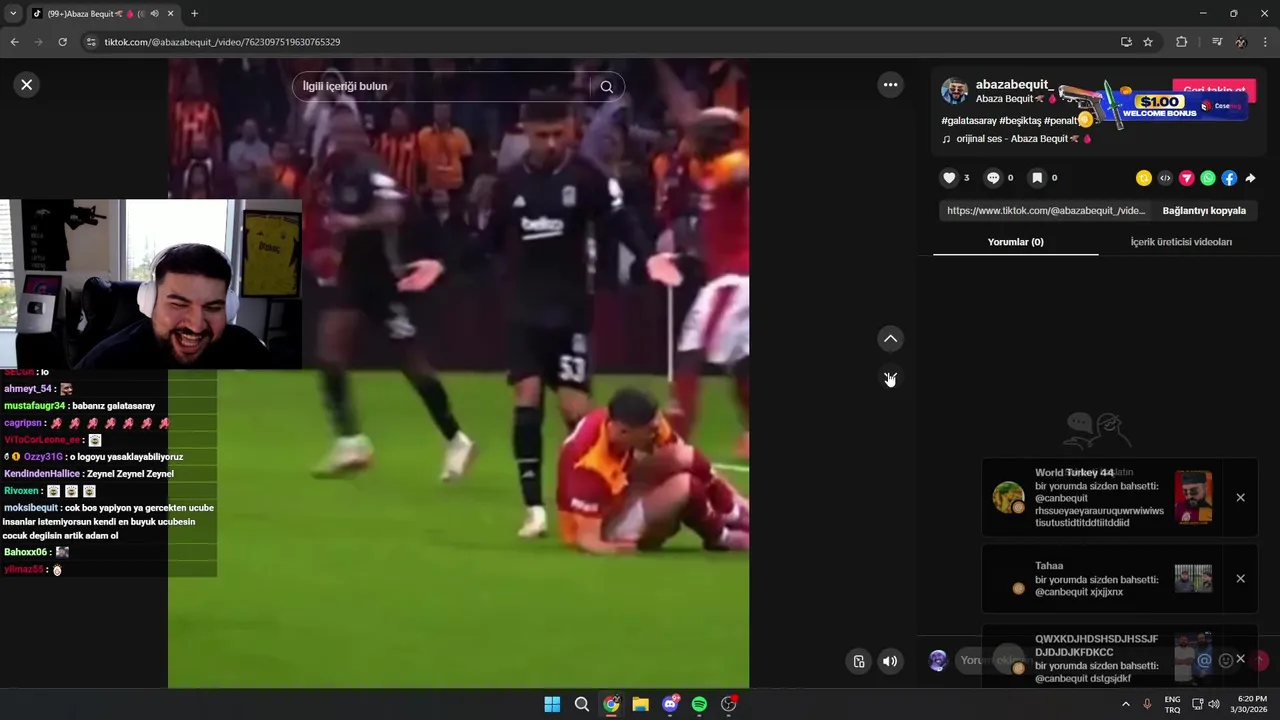Viewport: 1280px width, 720px height.
Task: Like the video with heart icon
Action: pyautogui.click(x=949, y=178)
